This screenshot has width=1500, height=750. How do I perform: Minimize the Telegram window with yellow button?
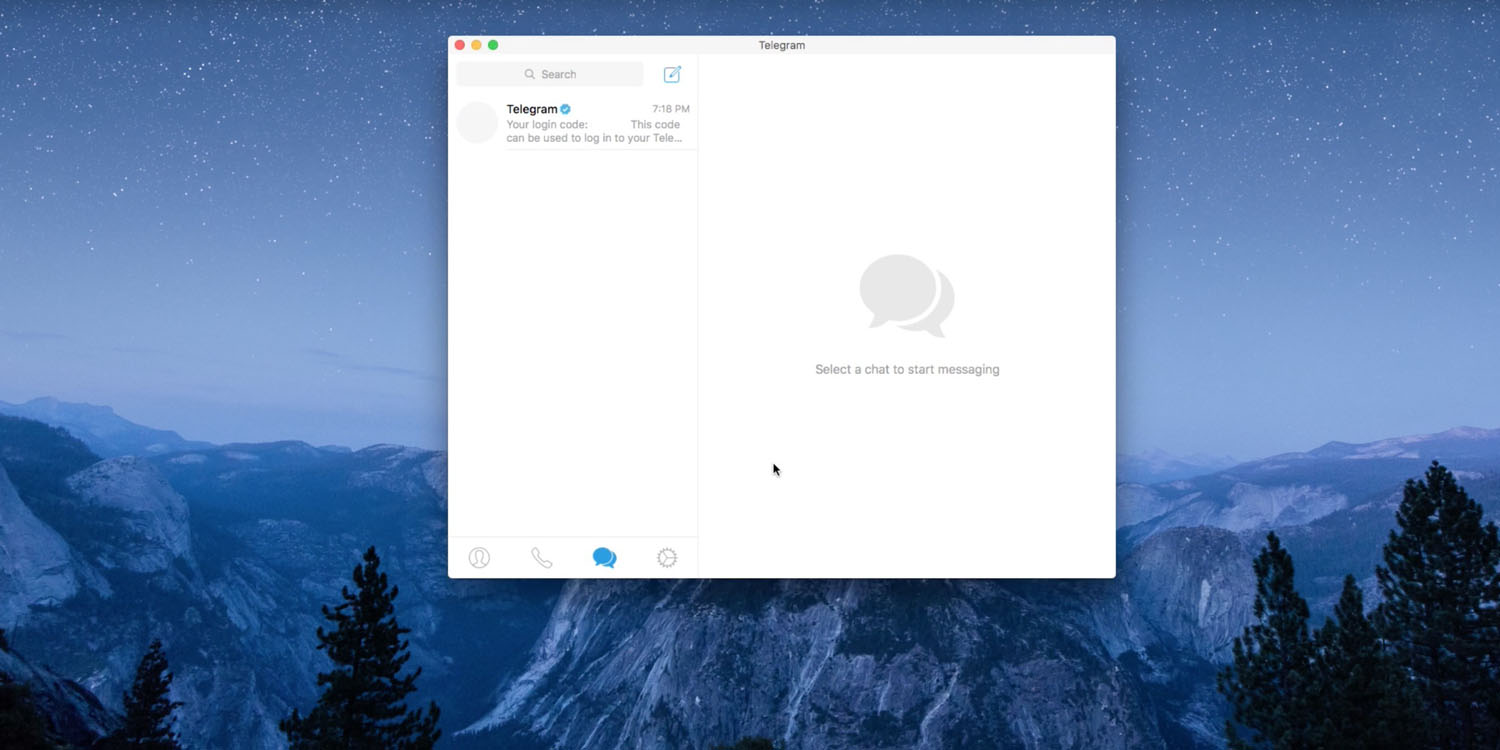pos(476,45)
